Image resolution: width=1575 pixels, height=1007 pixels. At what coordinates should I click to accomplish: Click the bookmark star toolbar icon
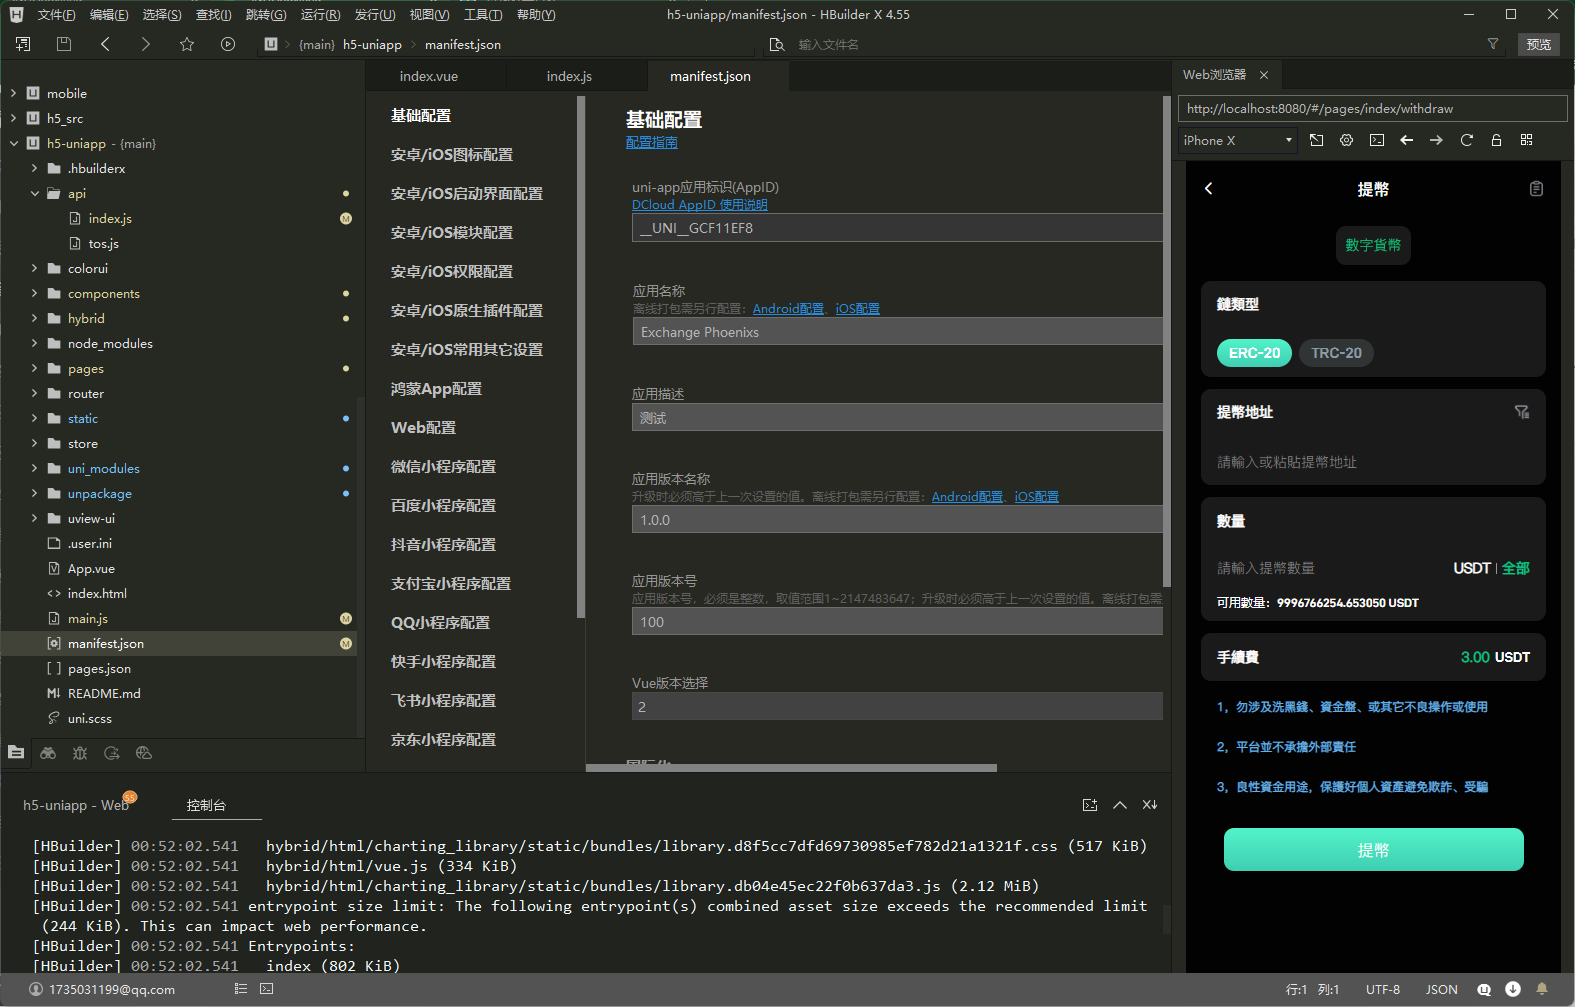pos(187,44)
